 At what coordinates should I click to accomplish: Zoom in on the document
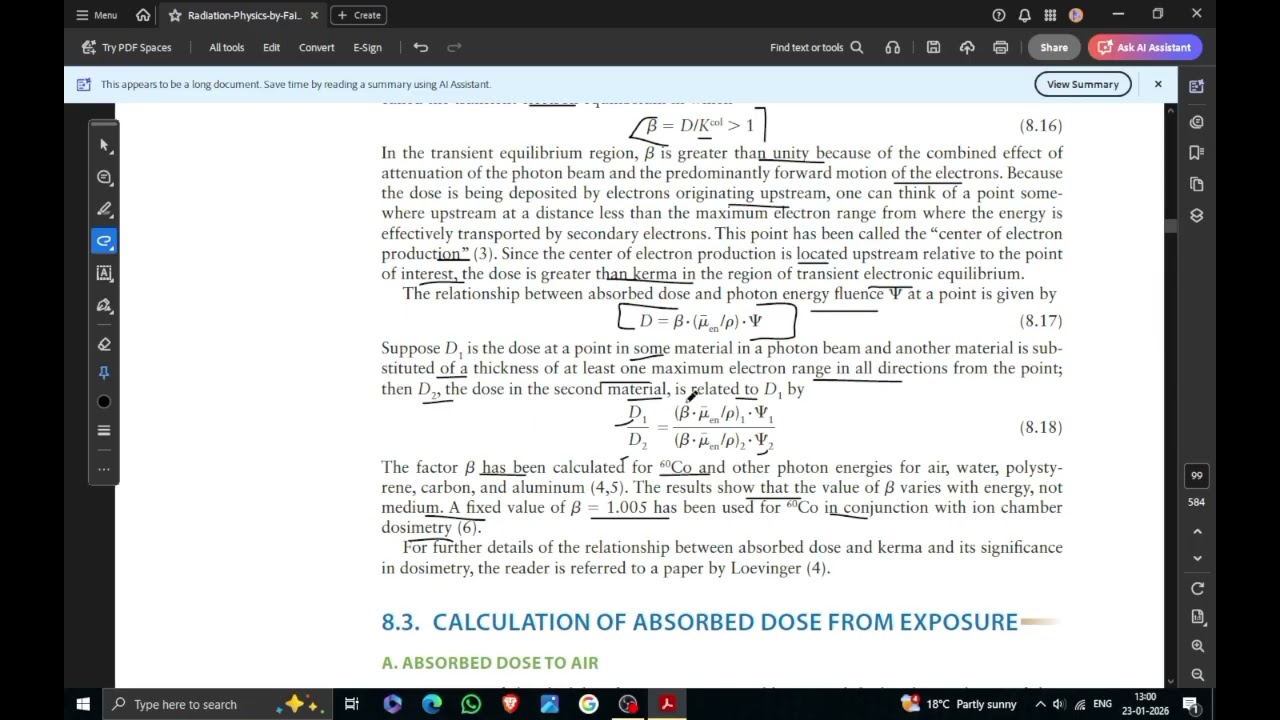click(1197, 646)
